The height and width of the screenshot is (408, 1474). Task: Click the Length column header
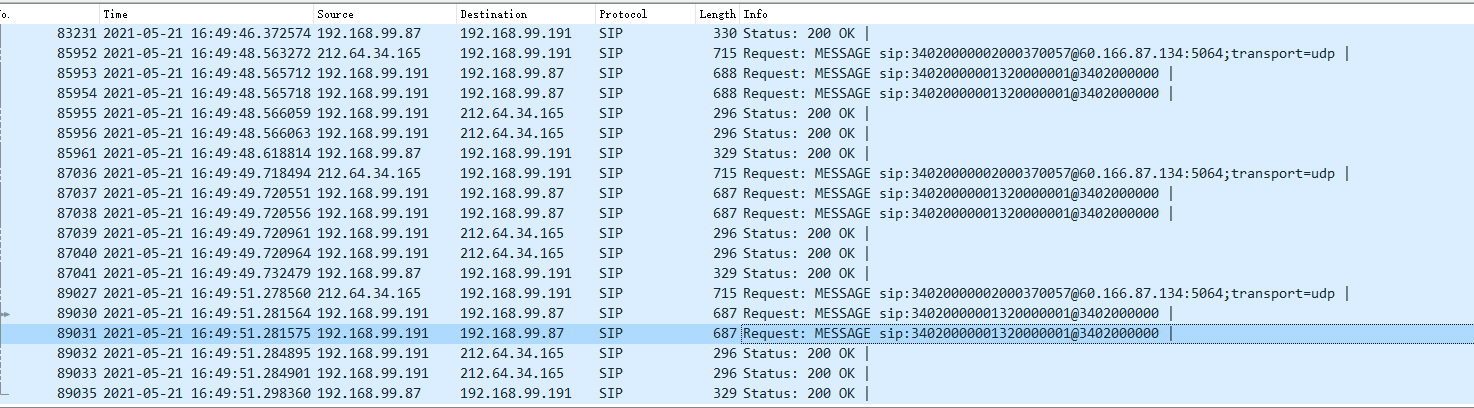(x=717, y=14)
